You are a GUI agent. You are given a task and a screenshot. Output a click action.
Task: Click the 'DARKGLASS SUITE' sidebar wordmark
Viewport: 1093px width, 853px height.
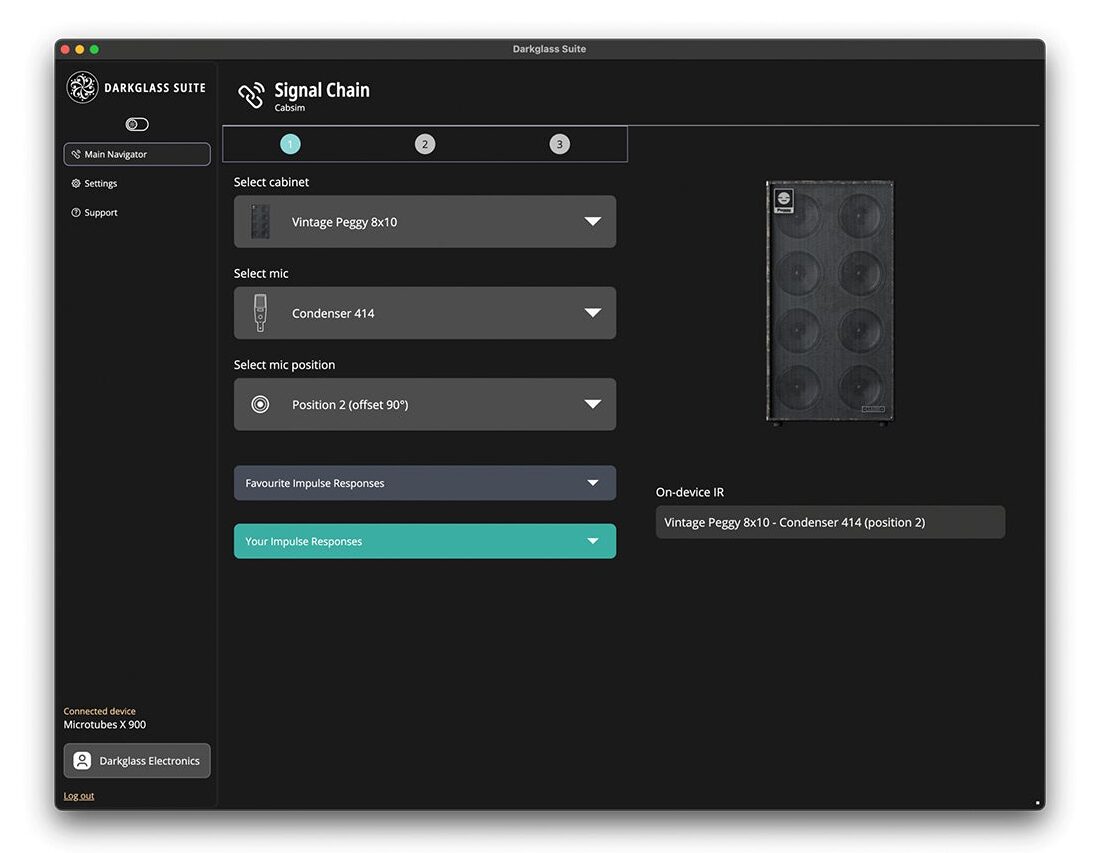pyautogui.click(x=155, y=88)
